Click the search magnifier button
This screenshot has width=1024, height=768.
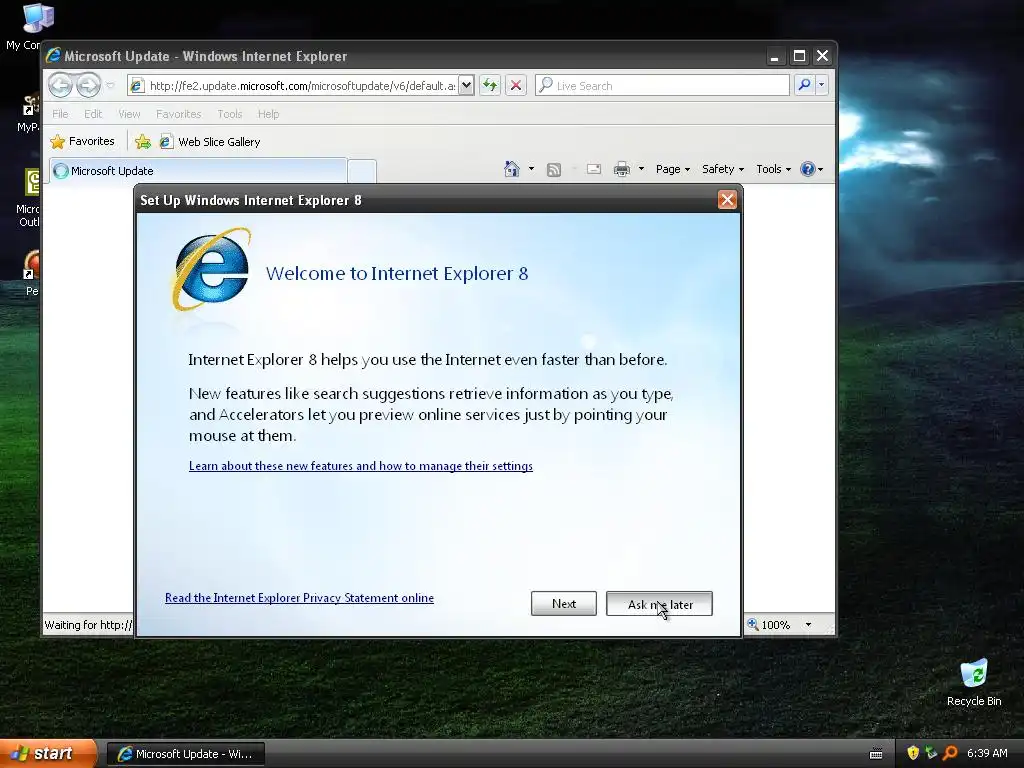pos(805,85)
